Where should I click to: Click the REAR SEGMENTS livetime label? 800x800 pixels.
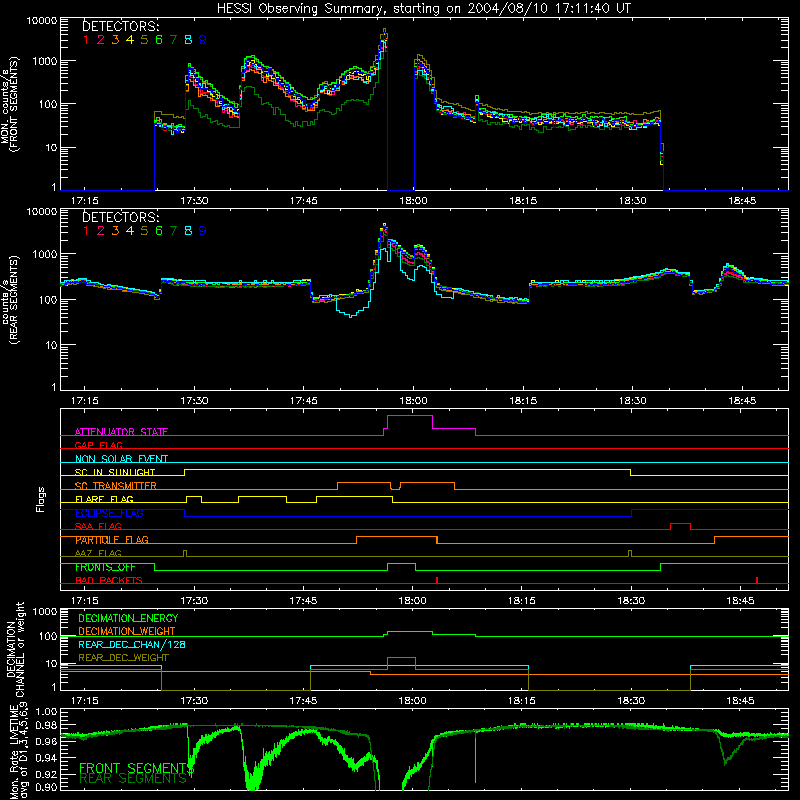[x=133, y=779]
